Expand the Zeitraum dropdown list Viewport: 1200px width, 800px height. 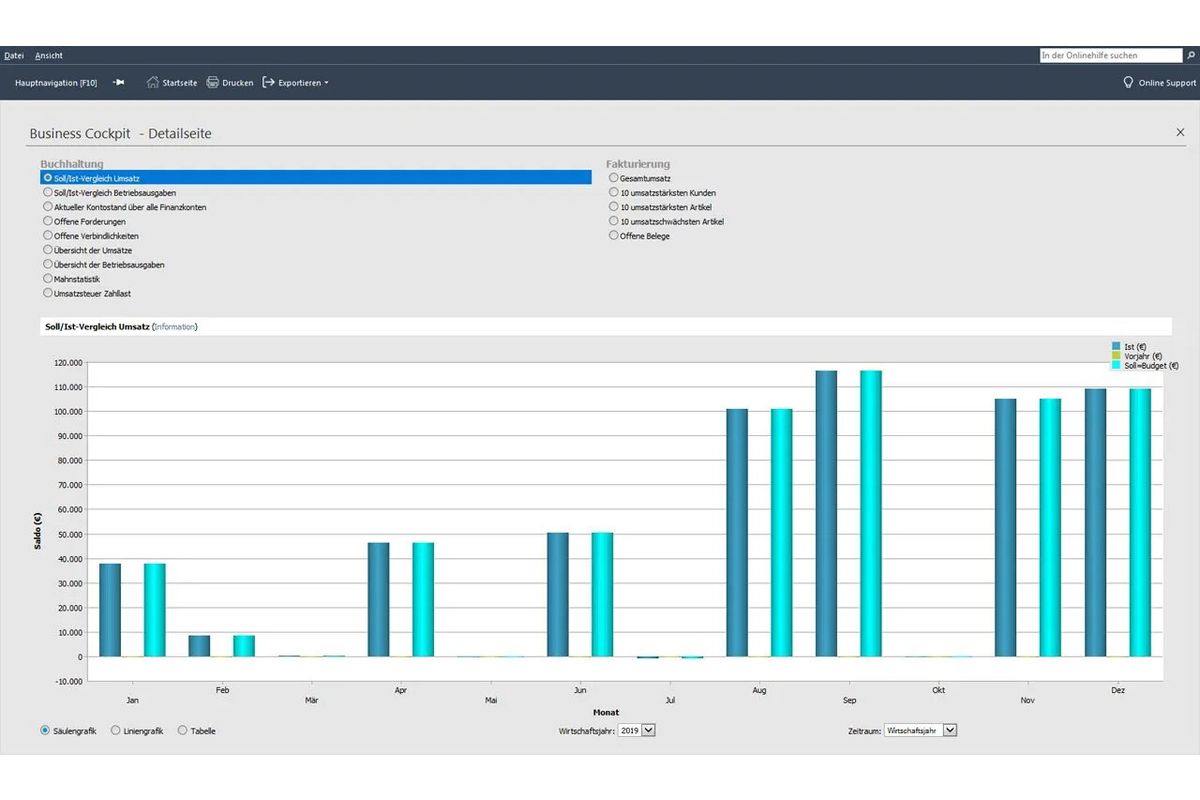[x=921, y=730]
